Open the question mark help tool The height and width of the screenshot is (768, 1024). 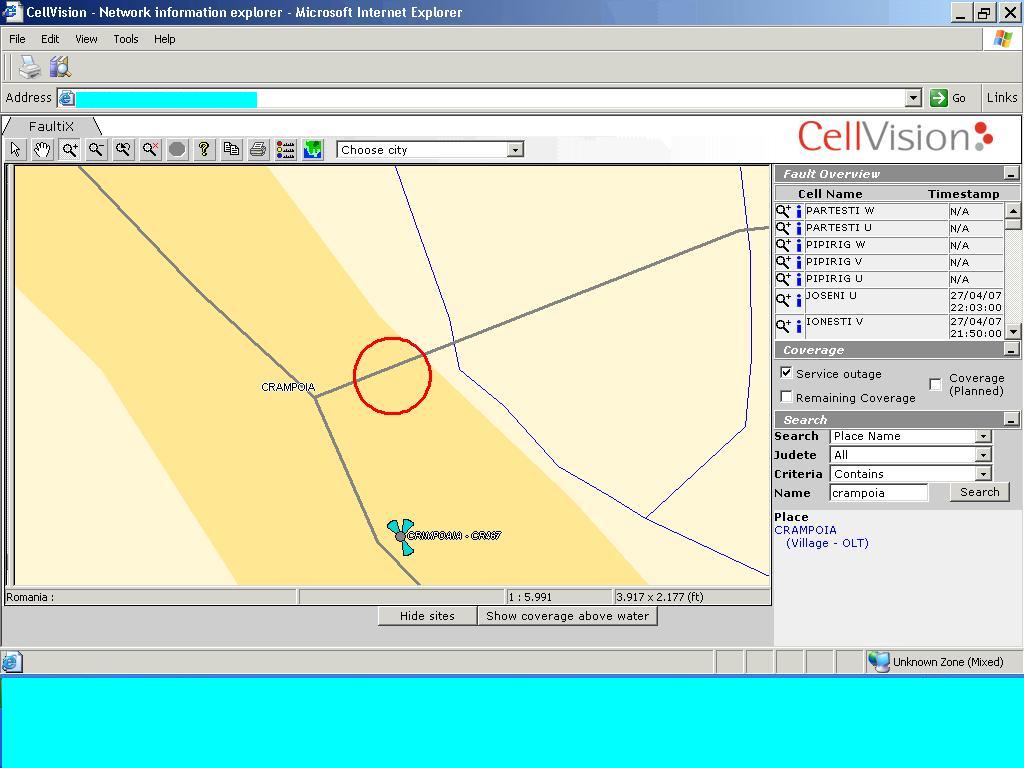tap(204, 150)
